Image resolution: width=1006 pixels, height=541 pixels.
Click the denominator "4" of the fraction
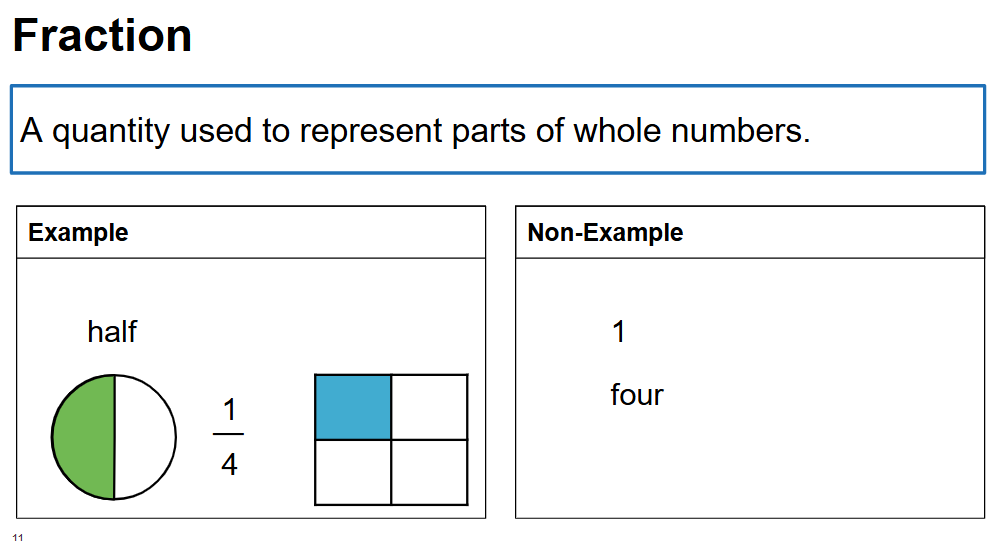229,465
